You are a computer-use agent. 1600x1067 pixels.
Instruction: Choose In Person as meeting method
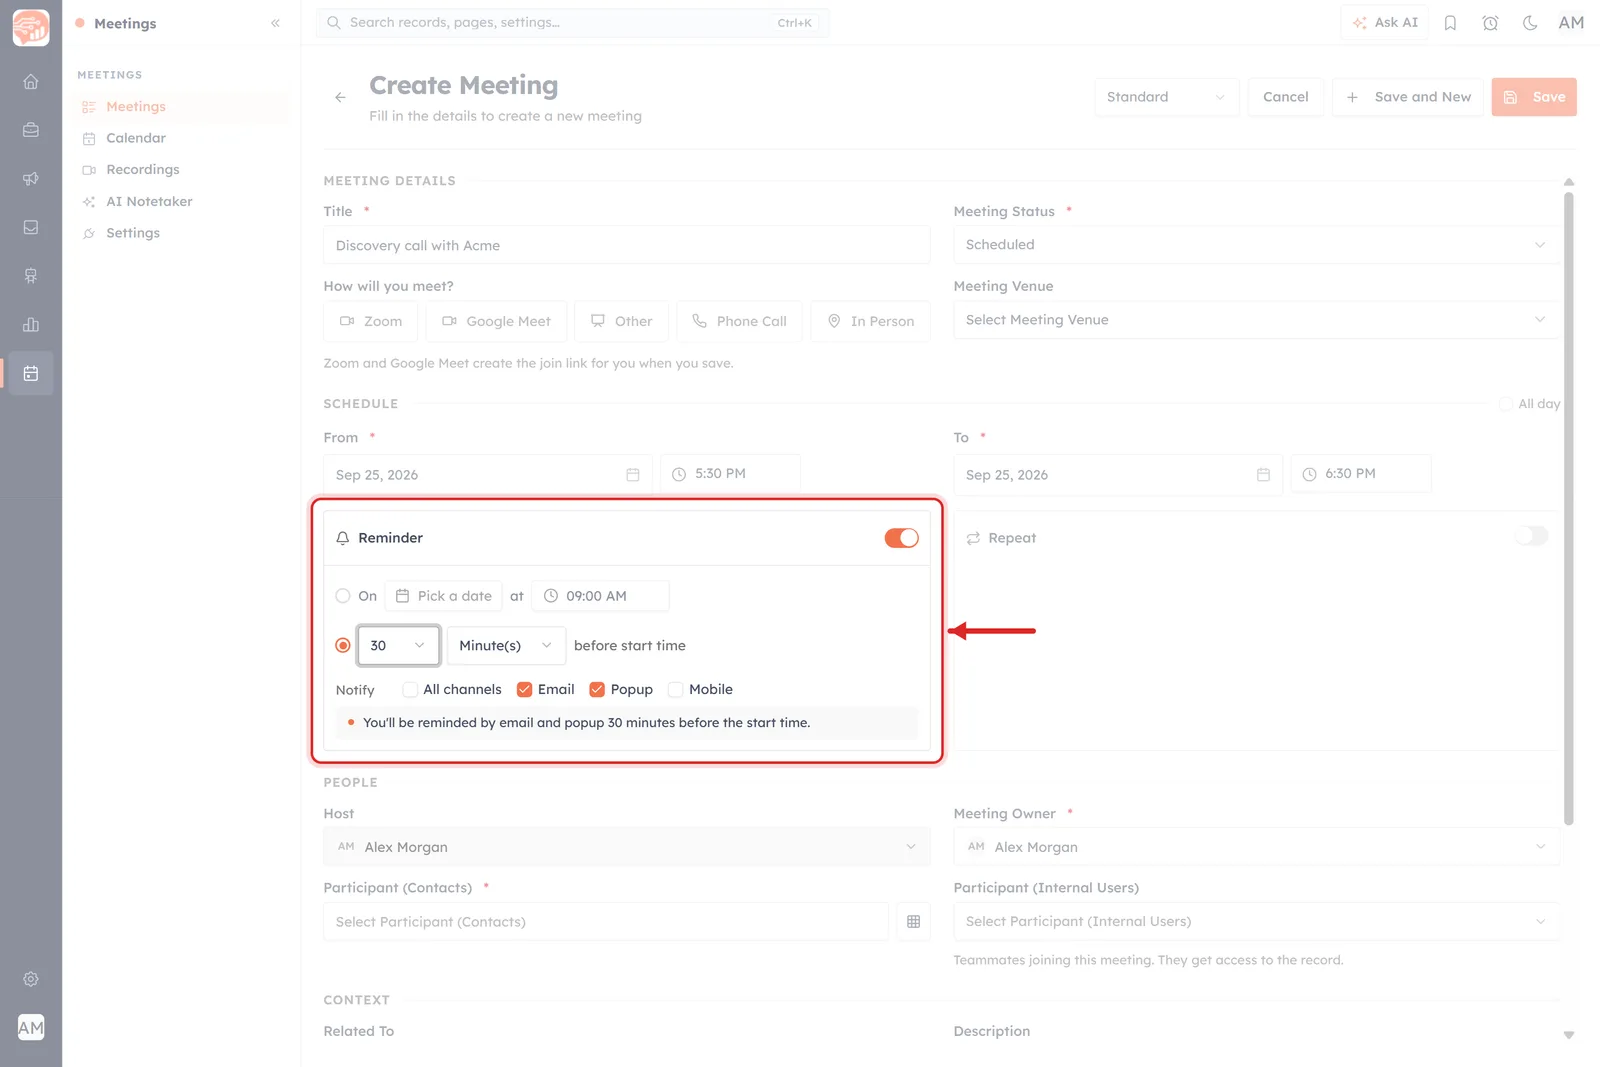click(870, 322)
